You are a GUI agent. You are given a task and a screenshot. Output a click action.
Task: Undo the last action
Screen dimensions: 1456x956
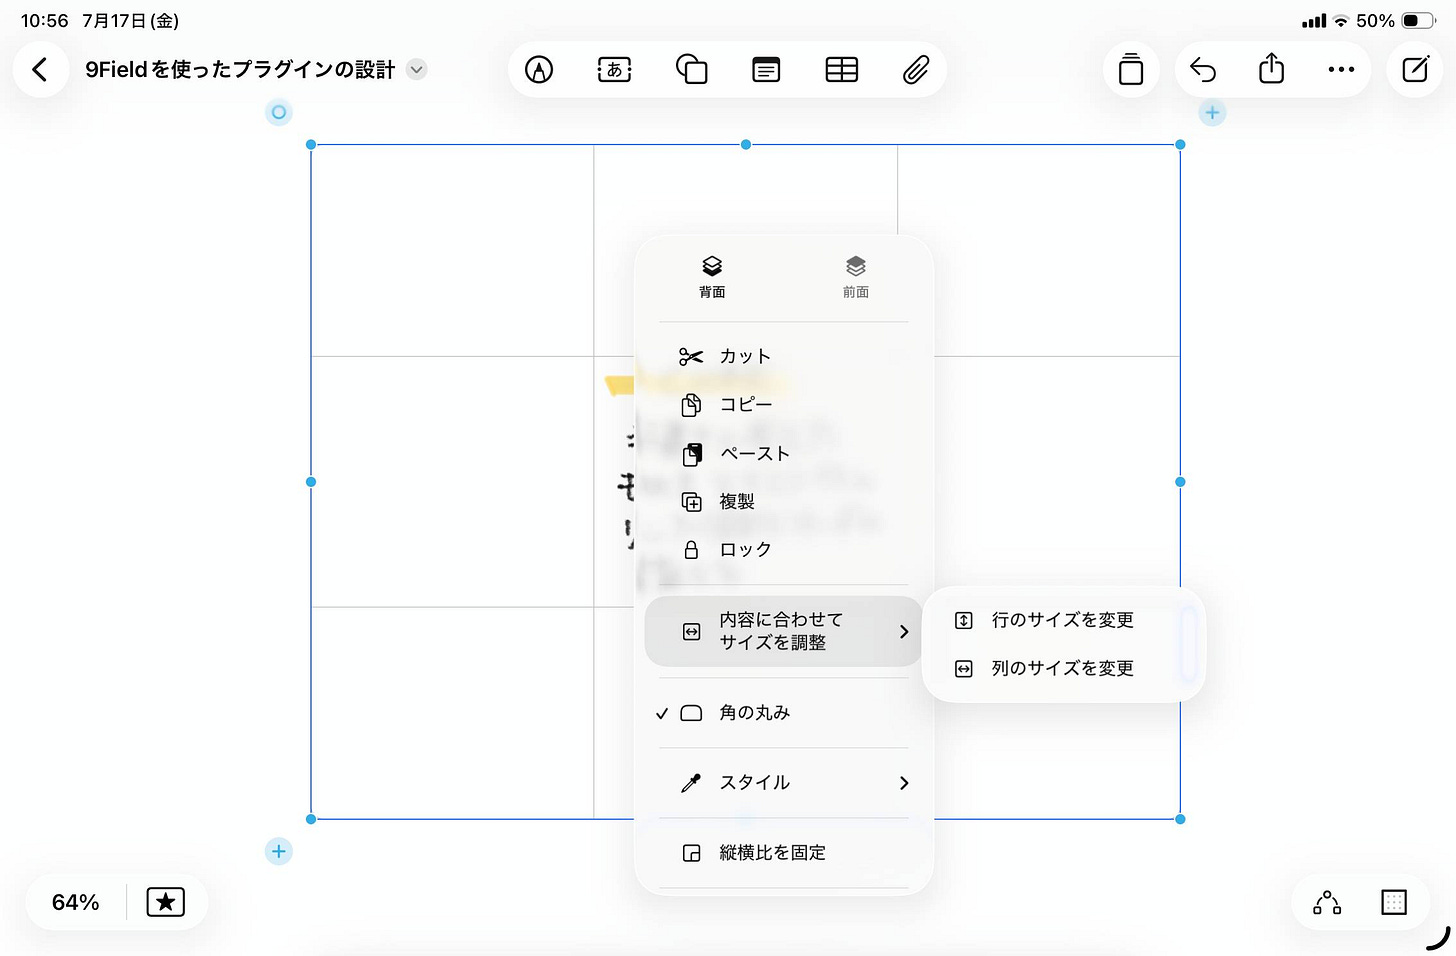1203,70
